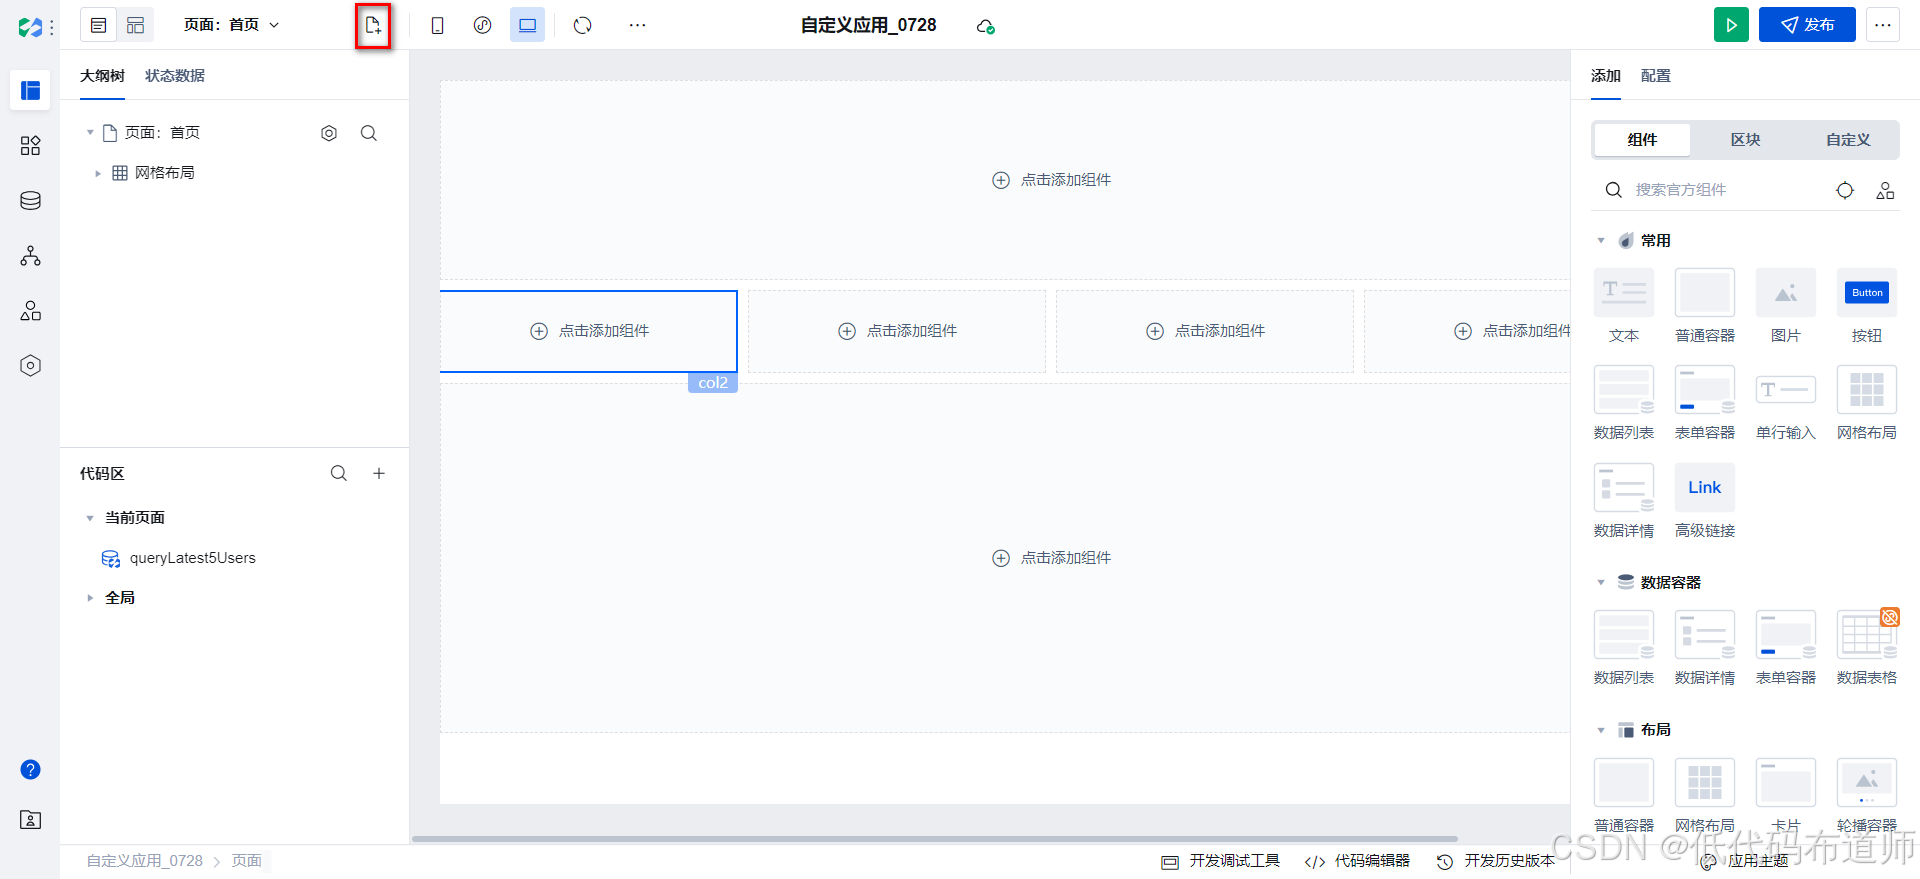Select the 轮播容器 component
1920x879 pixels.
(x=1867, y=796)
